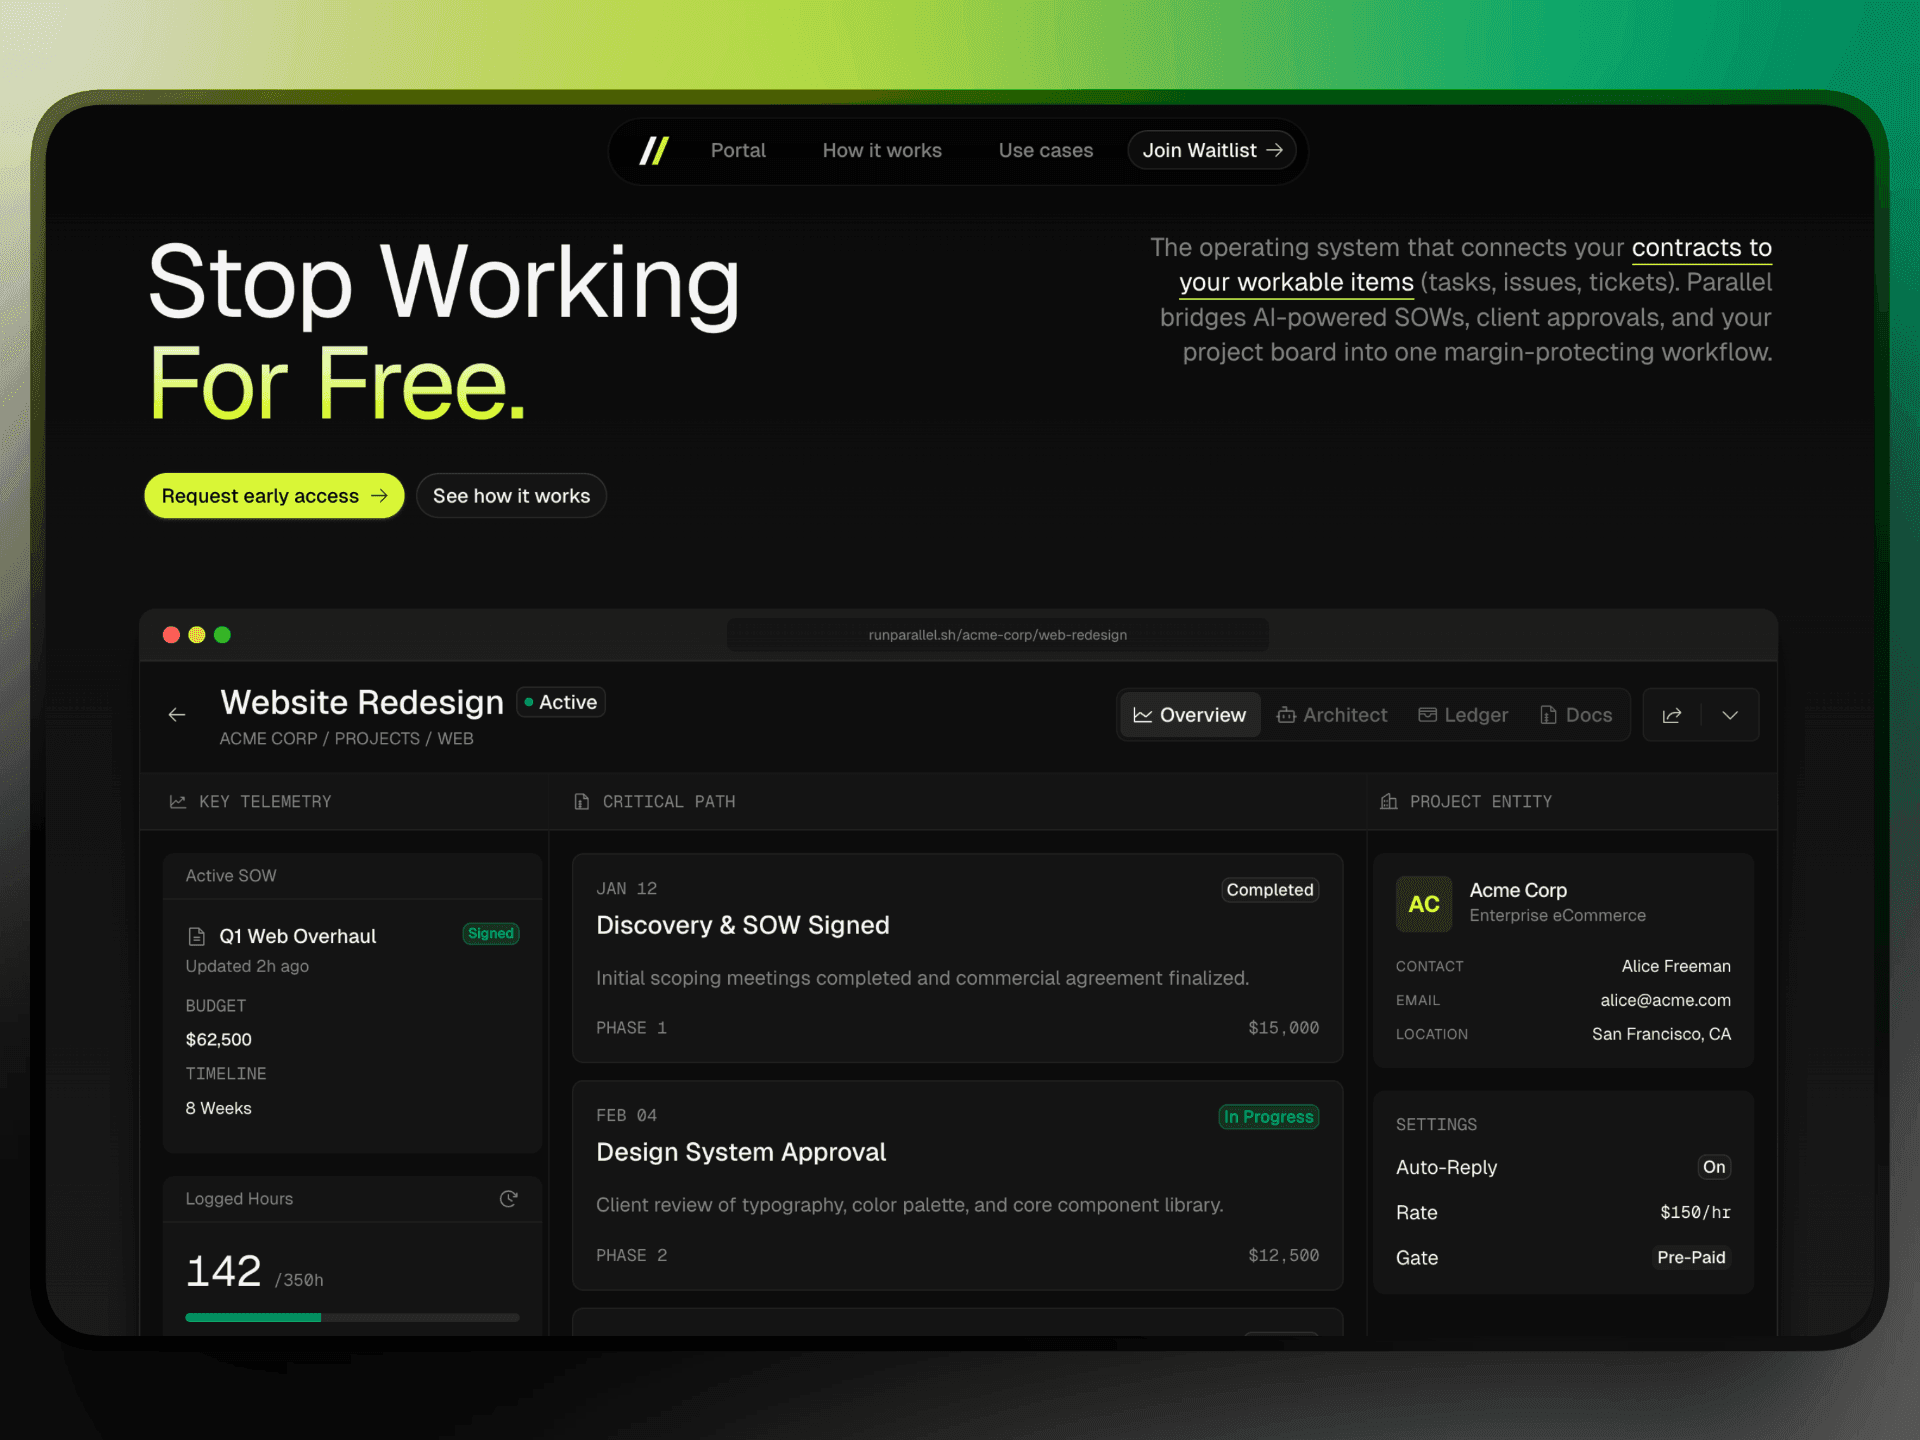Click the Parallel double-slash logo

654,151
